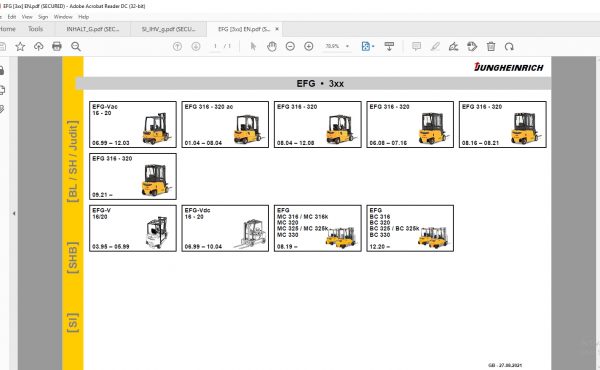Screen dimensions: 600x370
Task: Expand the fit page options arrow
Action: (373, 47)
